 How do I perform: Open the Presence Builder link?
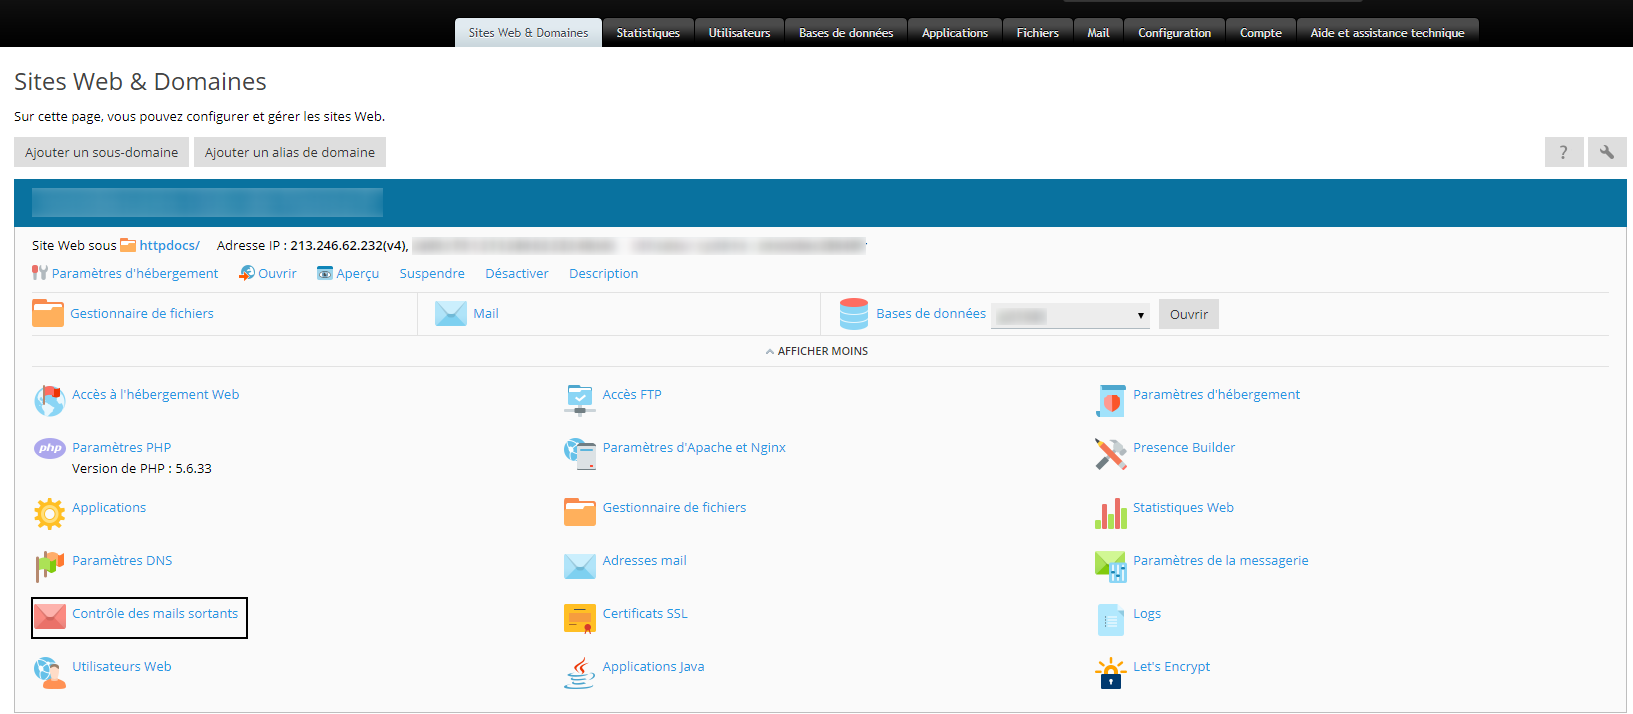[1184, 447]
